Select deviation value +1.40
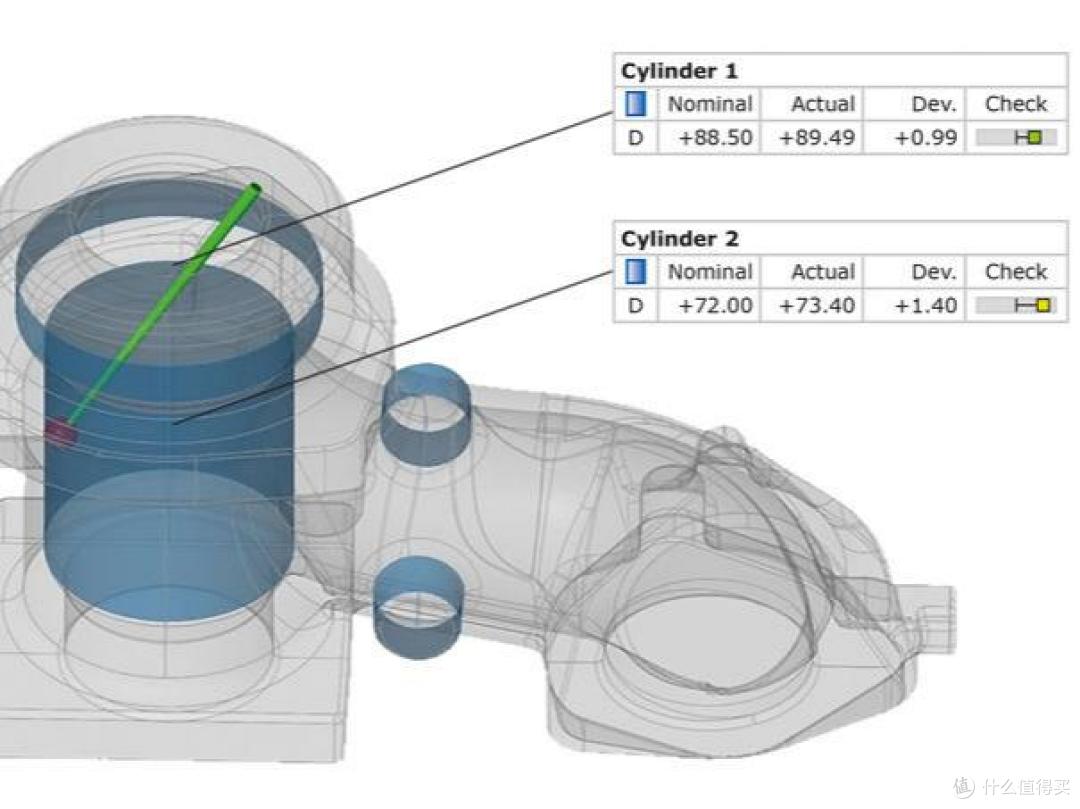 926,305
